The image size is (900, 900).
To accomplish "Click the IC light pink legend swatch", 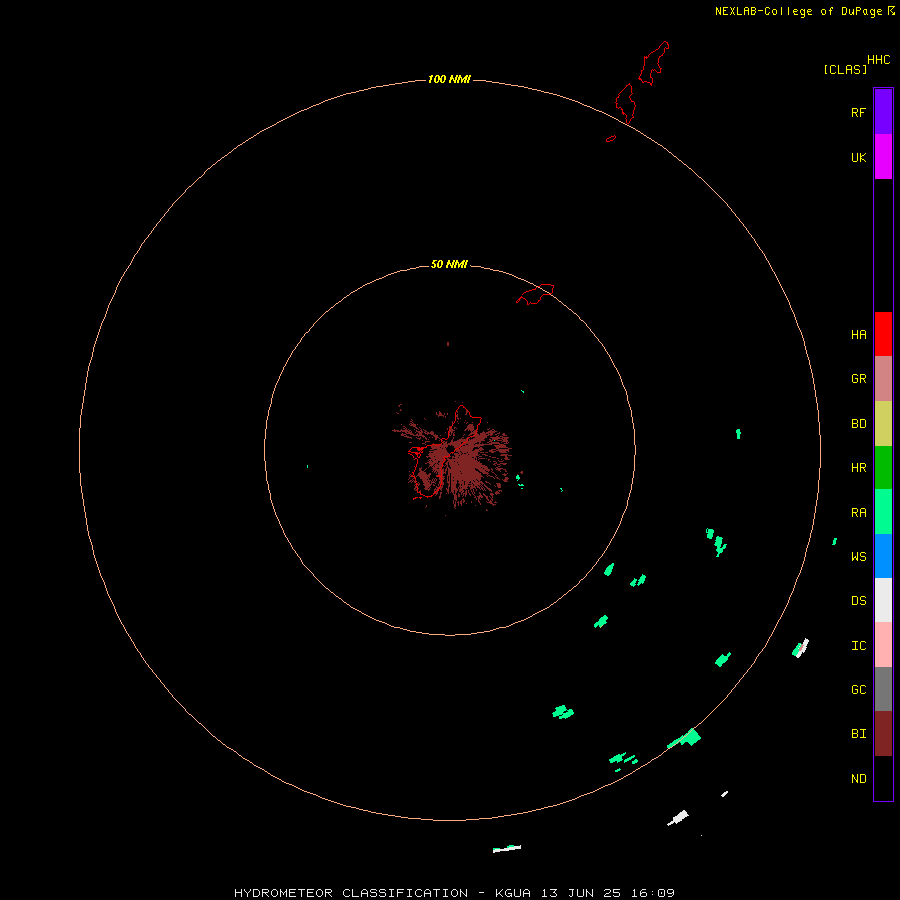I will coord(883,645).
